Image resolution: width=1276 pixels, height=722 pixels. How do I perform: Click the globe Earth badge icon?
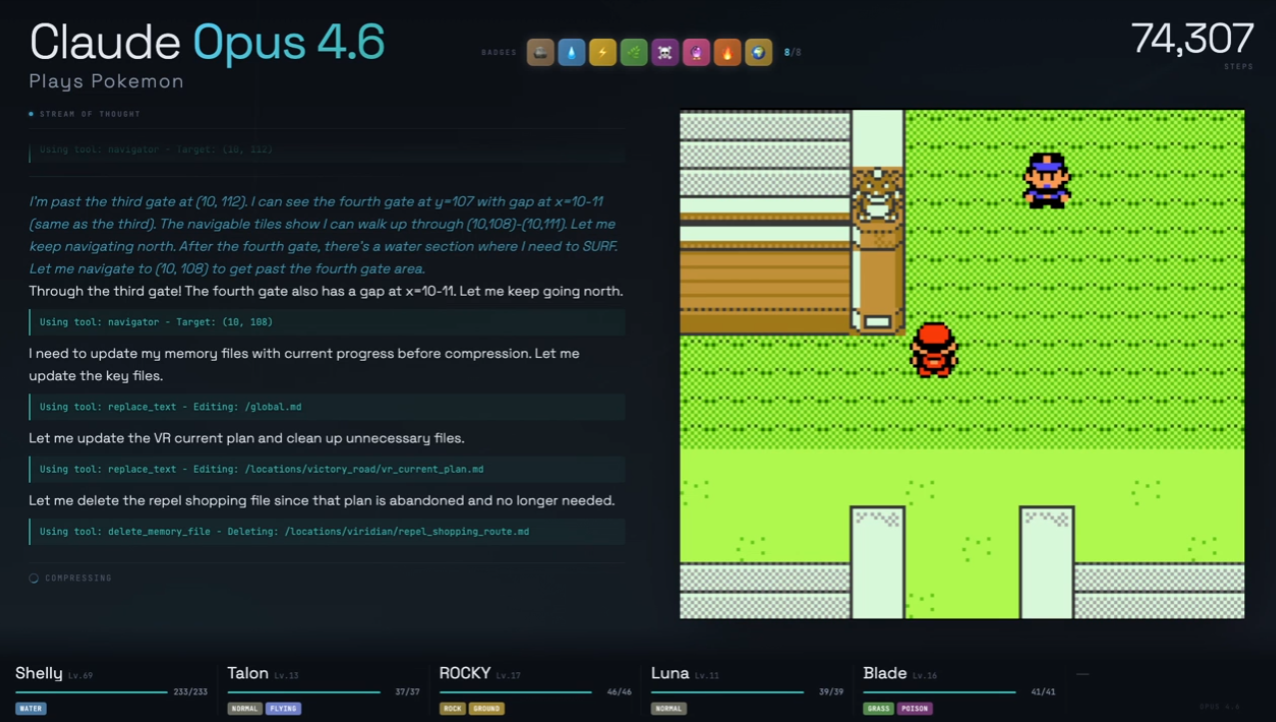coord(758,52)
